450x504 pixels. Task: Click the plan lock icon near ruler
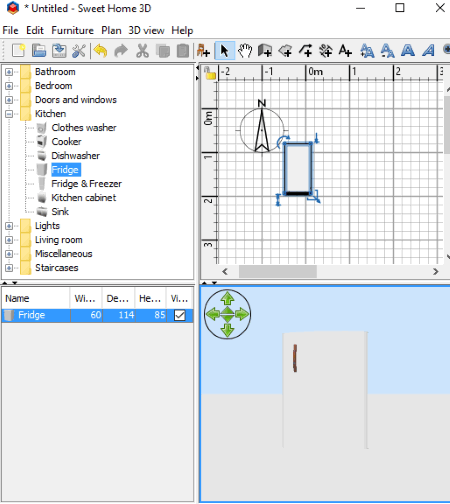point(210,73)
